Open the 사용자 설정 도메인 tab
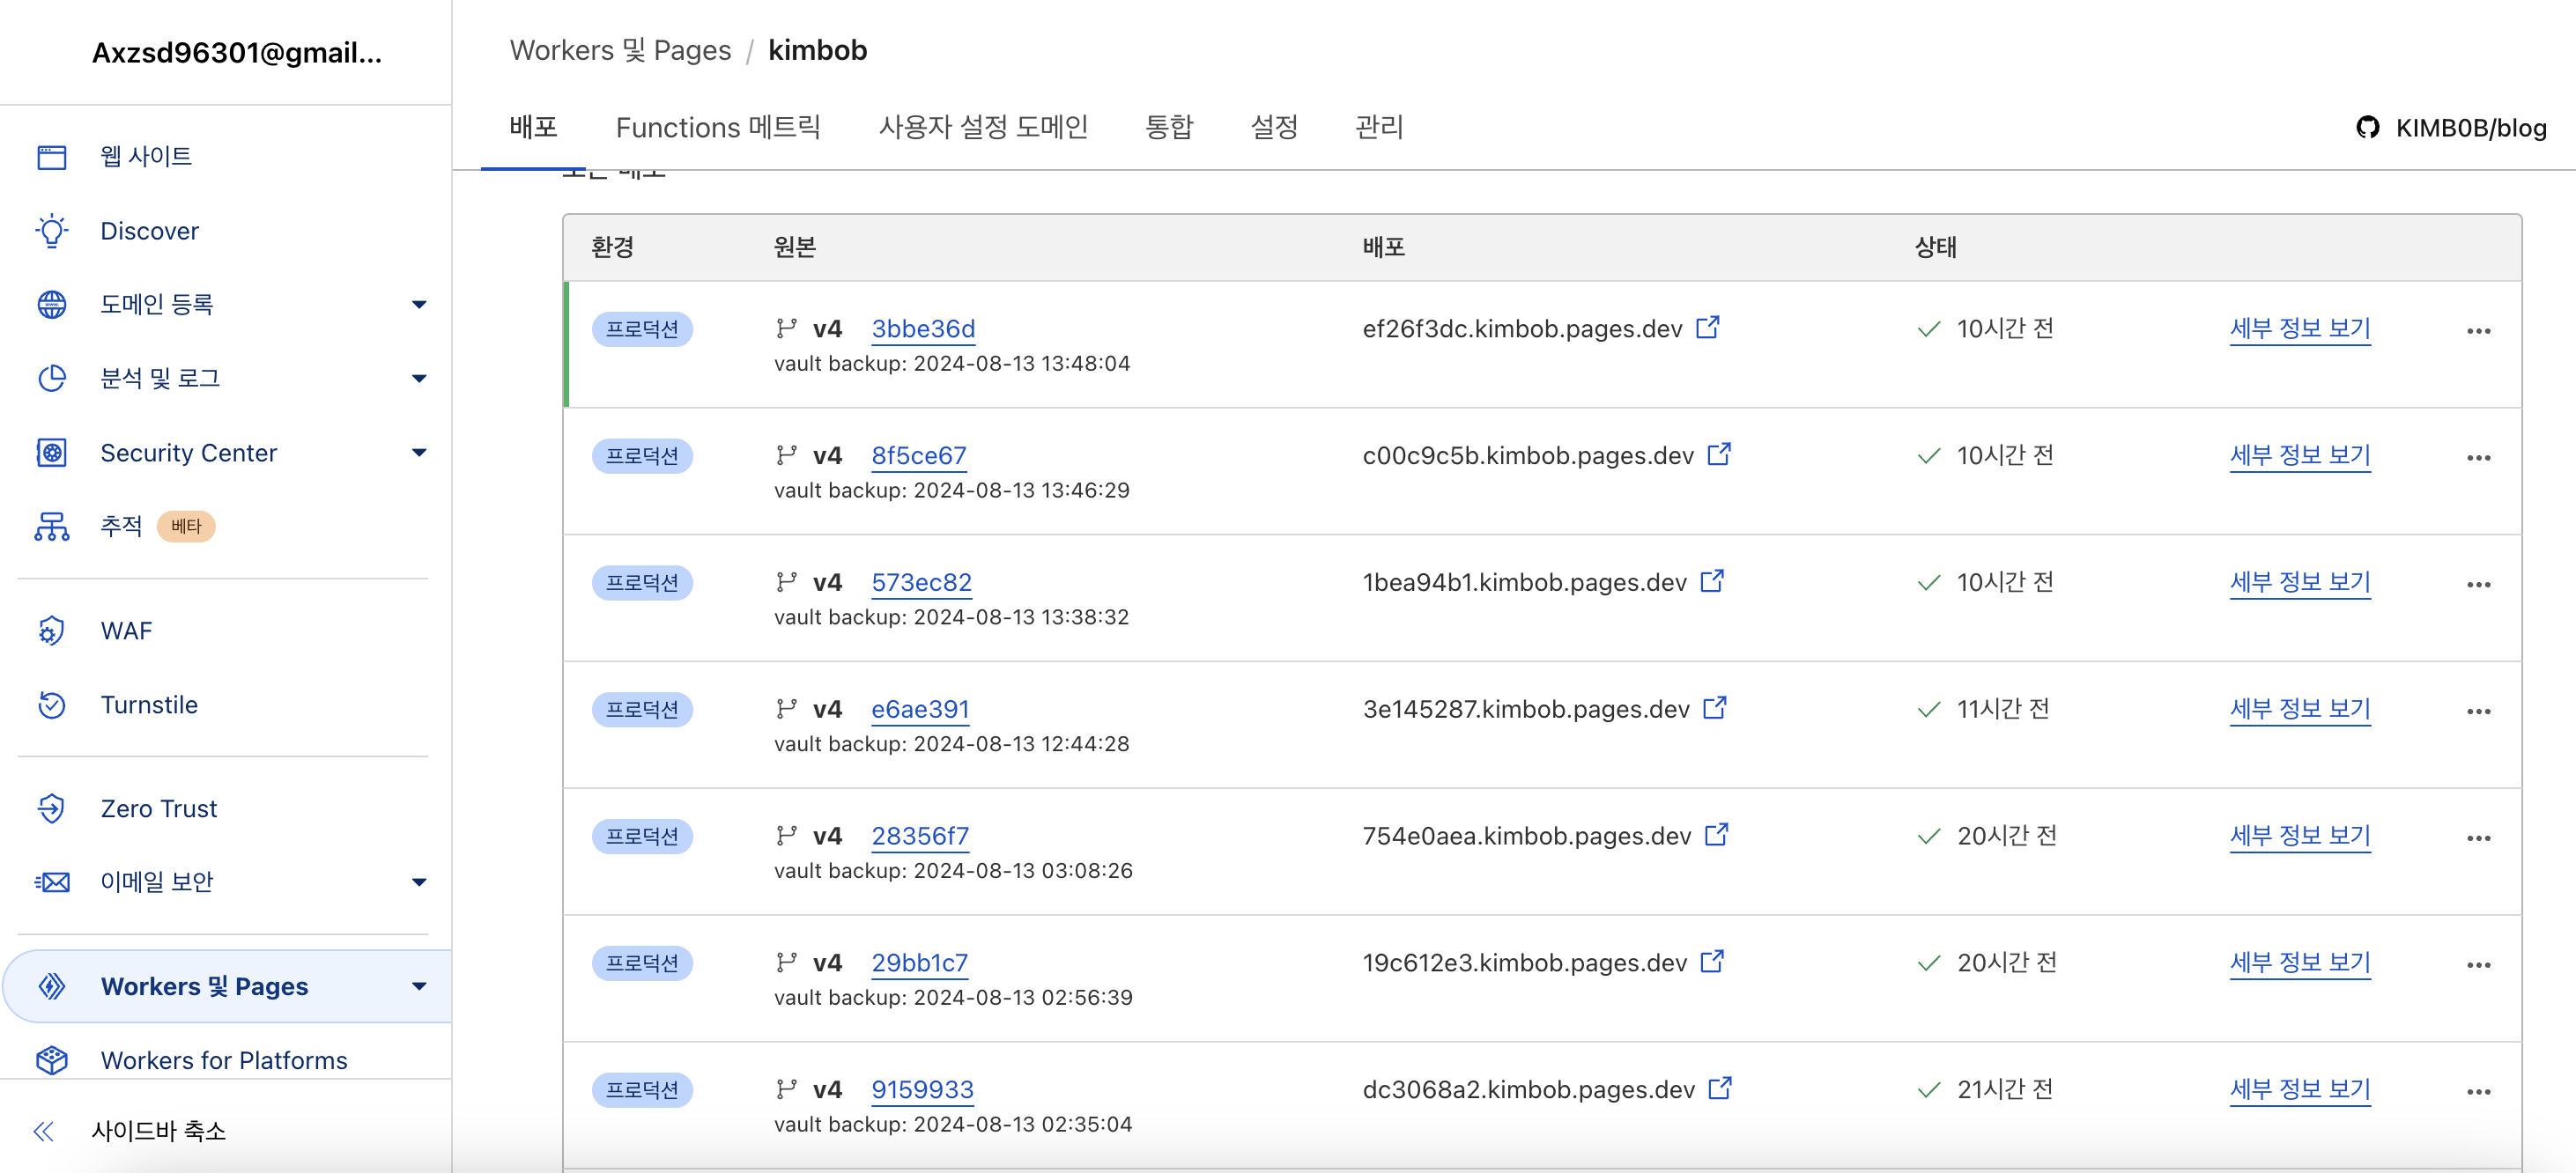2576x1173 pixels. 982,127
